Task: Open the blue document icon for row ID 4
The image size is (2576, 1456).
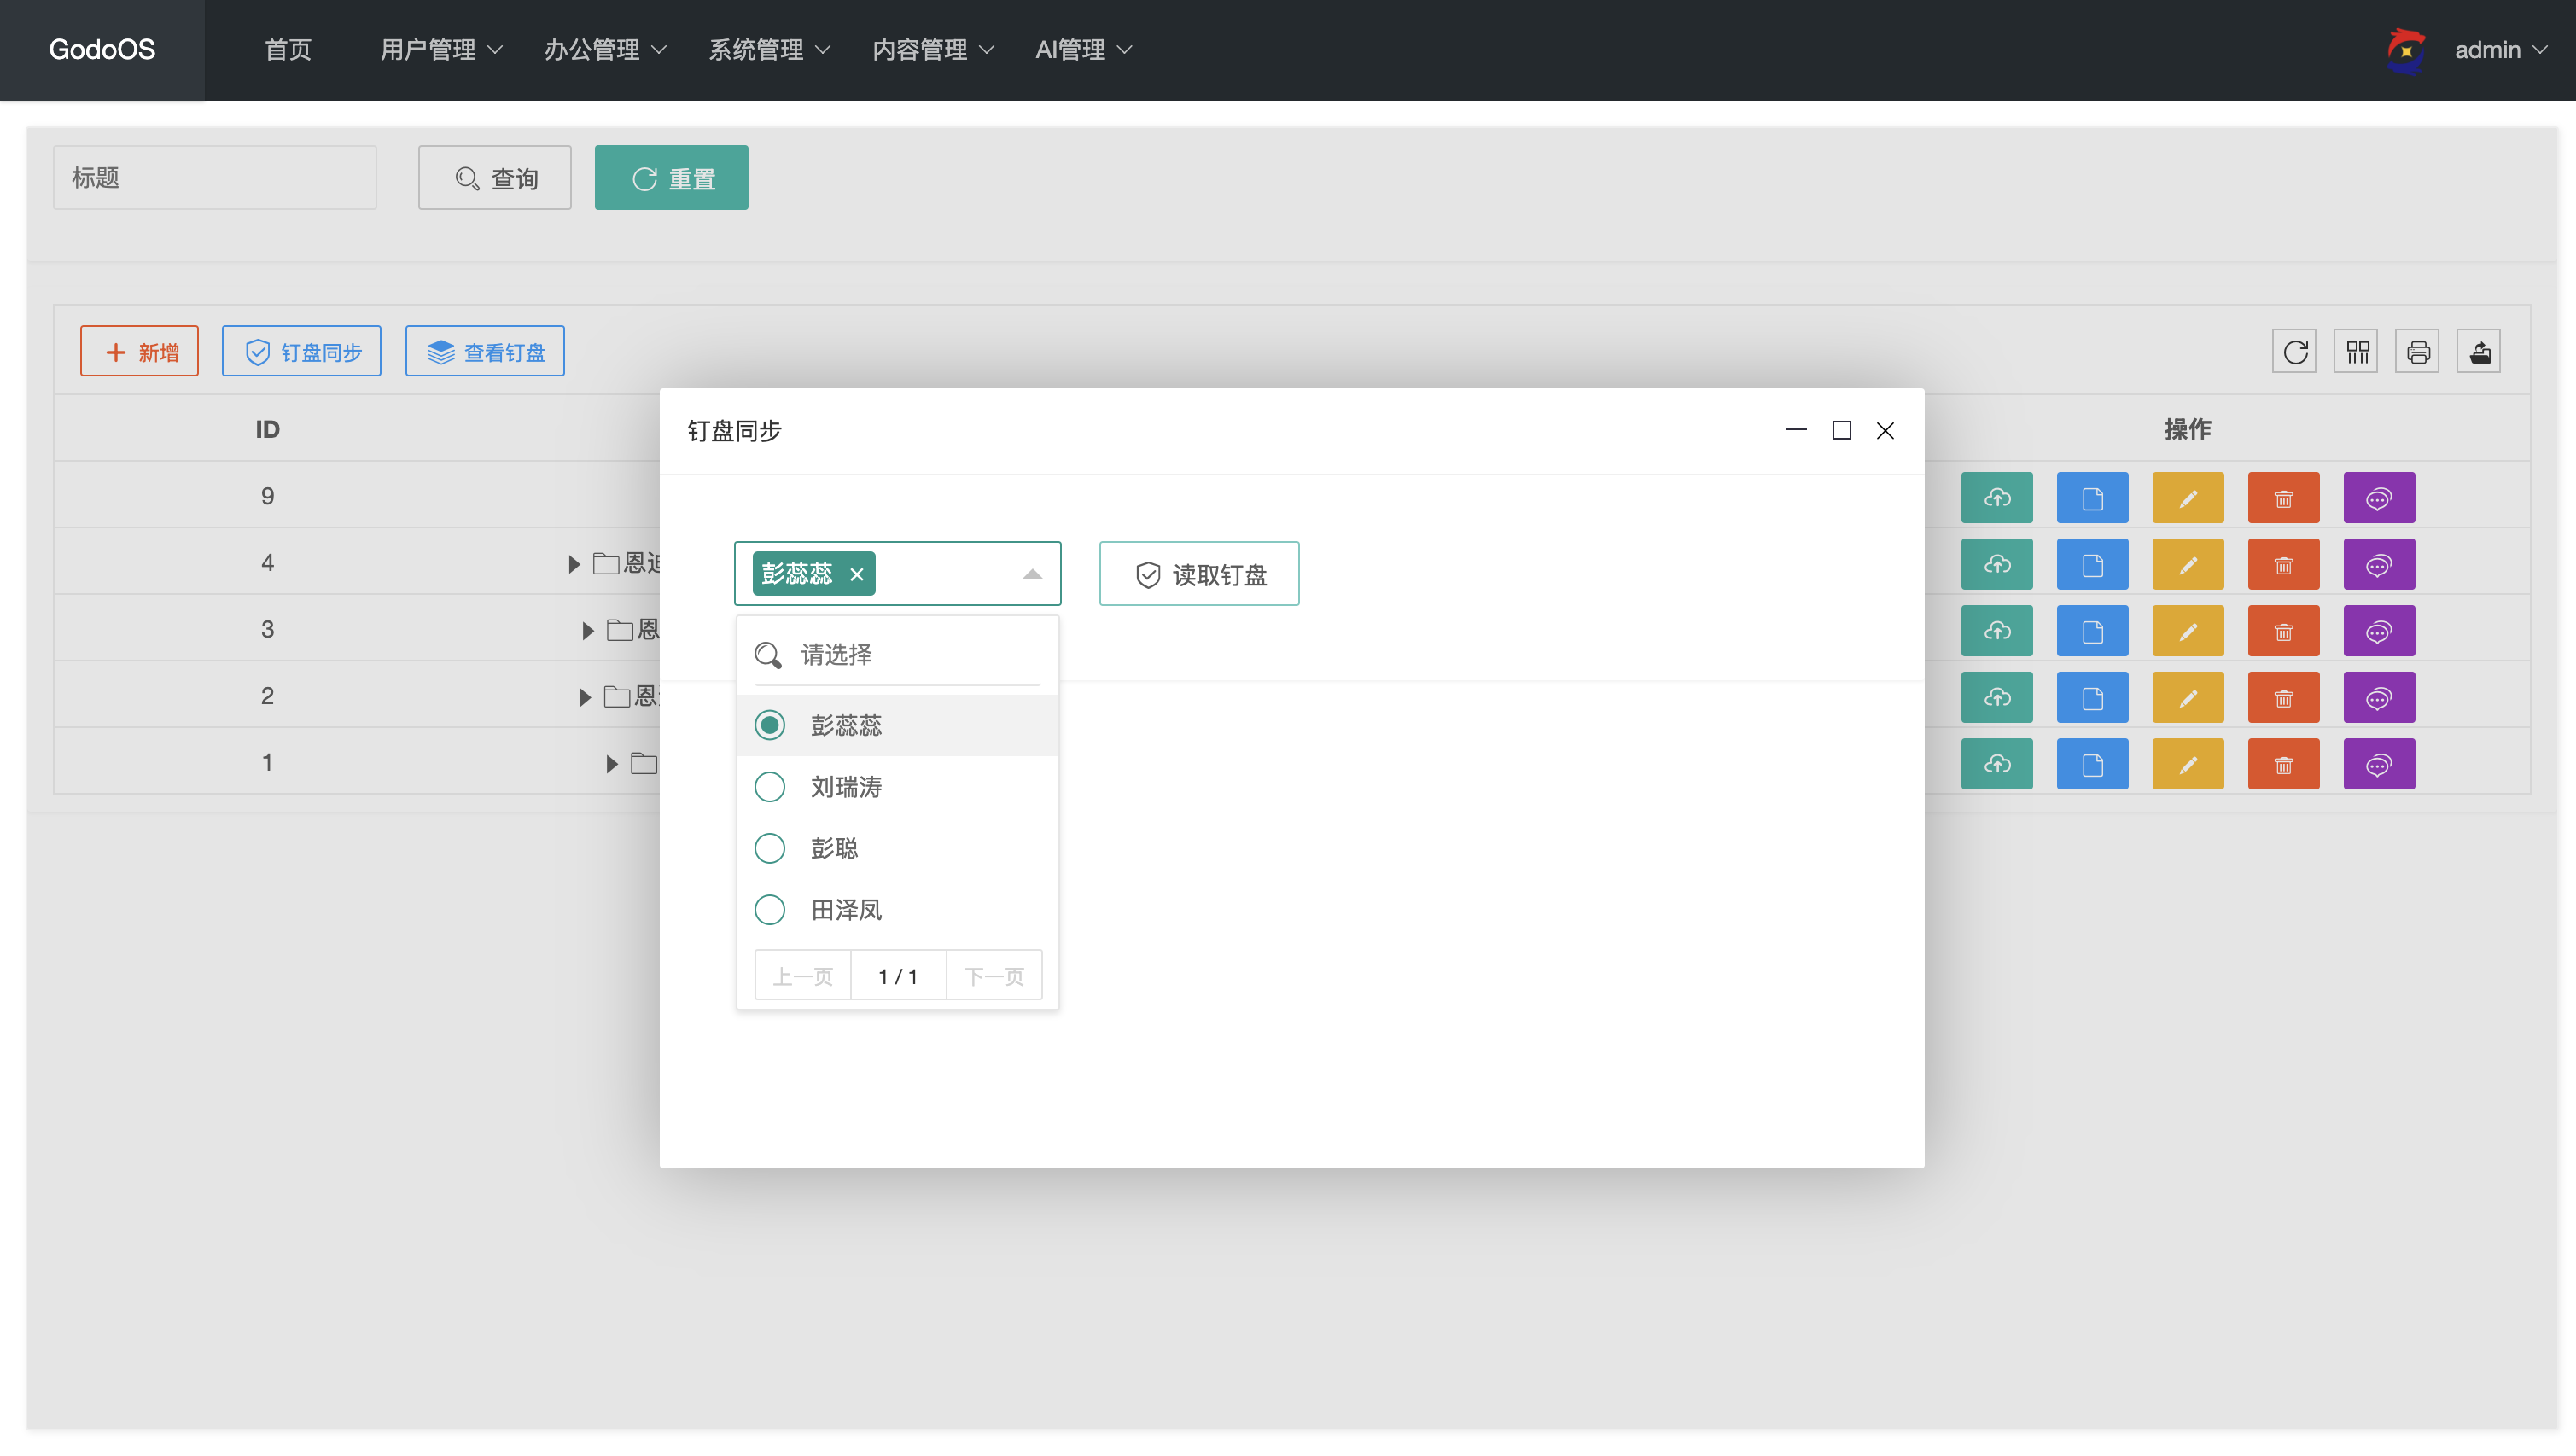Action: point(2092,563)
